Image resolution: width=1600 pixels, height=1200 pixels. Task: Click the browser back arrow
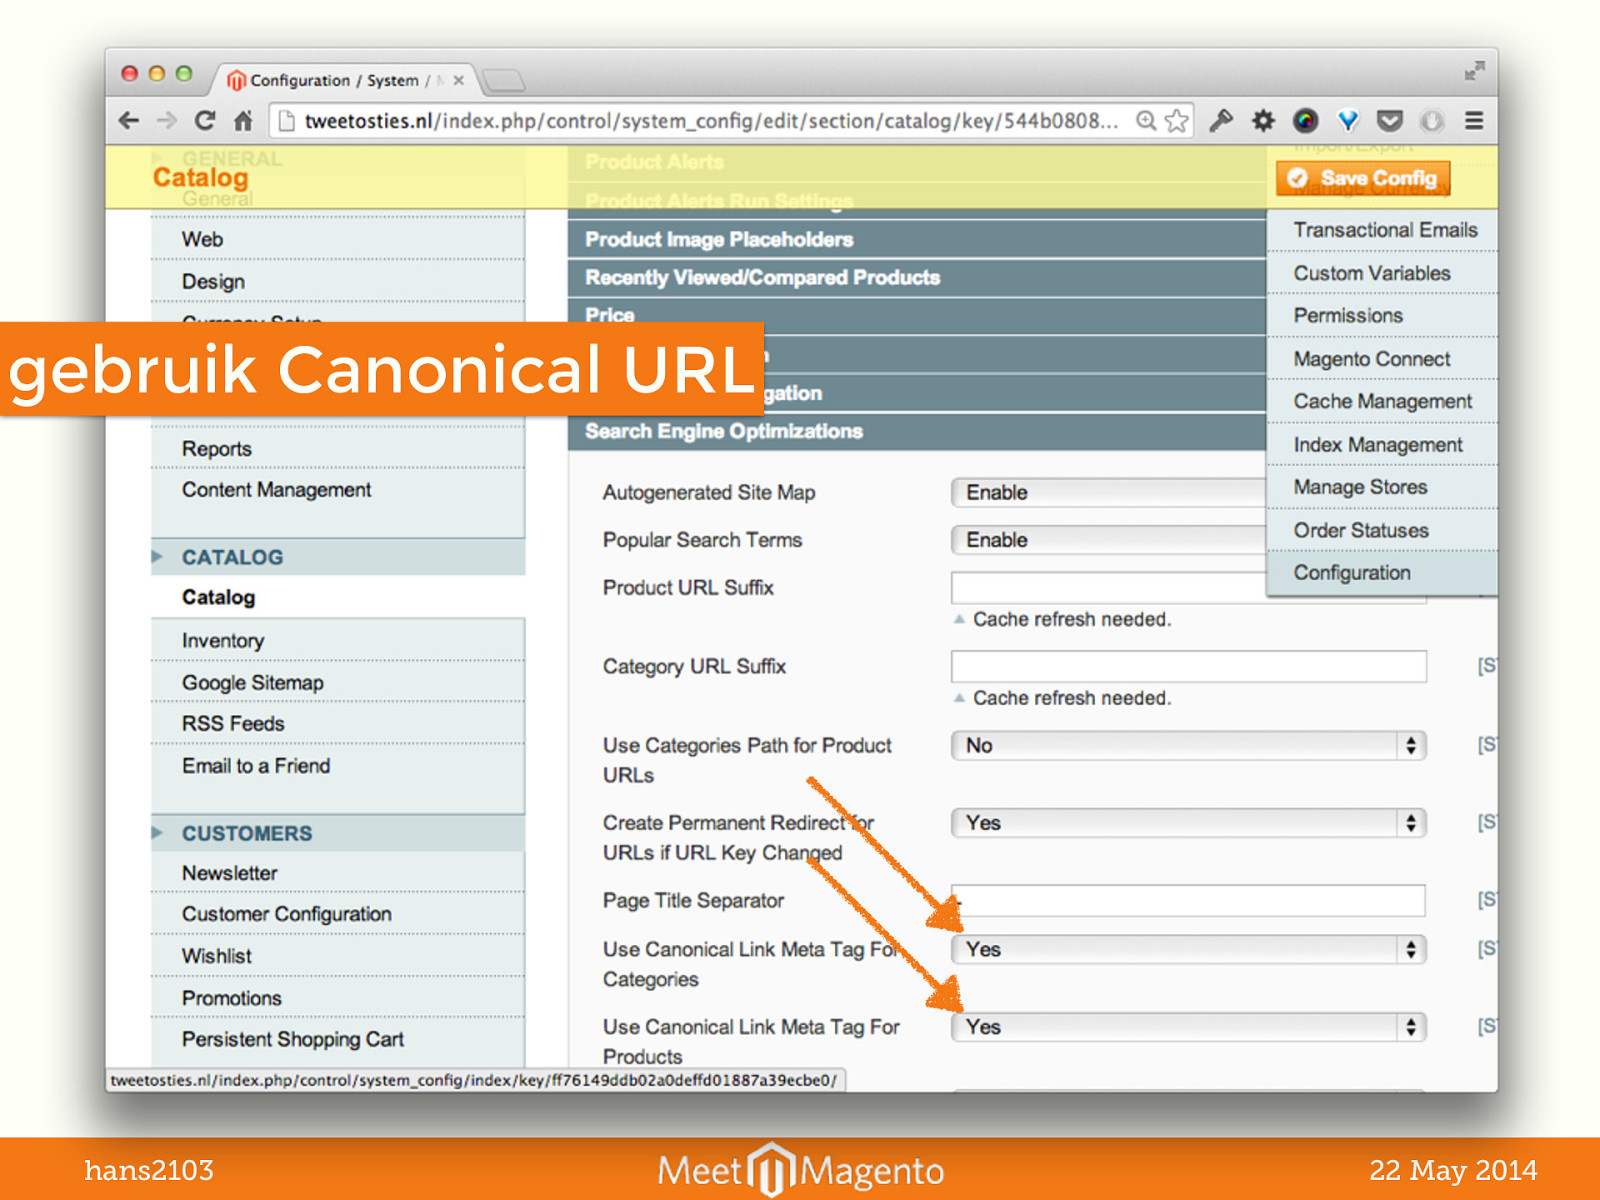click(x=129, y=121)
